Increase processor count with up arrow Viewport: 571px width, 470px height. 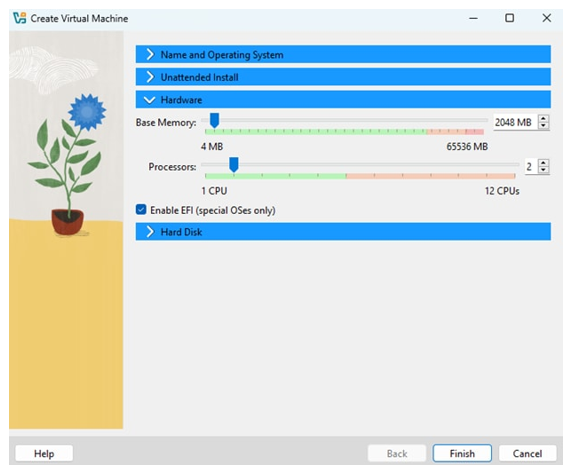(x=543, y=163)
